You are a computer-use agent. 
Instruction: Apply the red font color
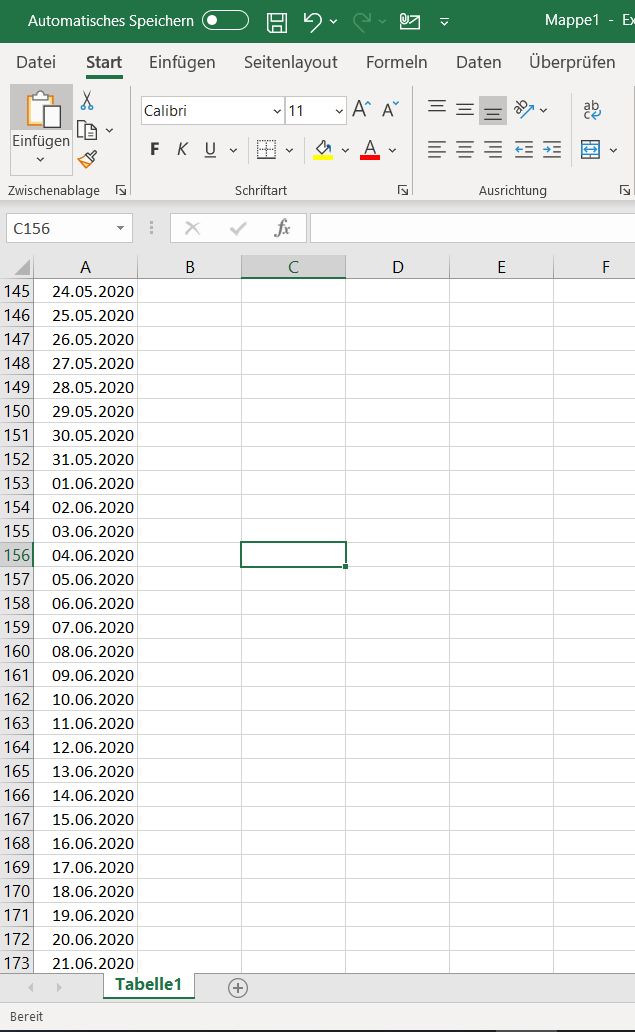click(x=370, y=149)
